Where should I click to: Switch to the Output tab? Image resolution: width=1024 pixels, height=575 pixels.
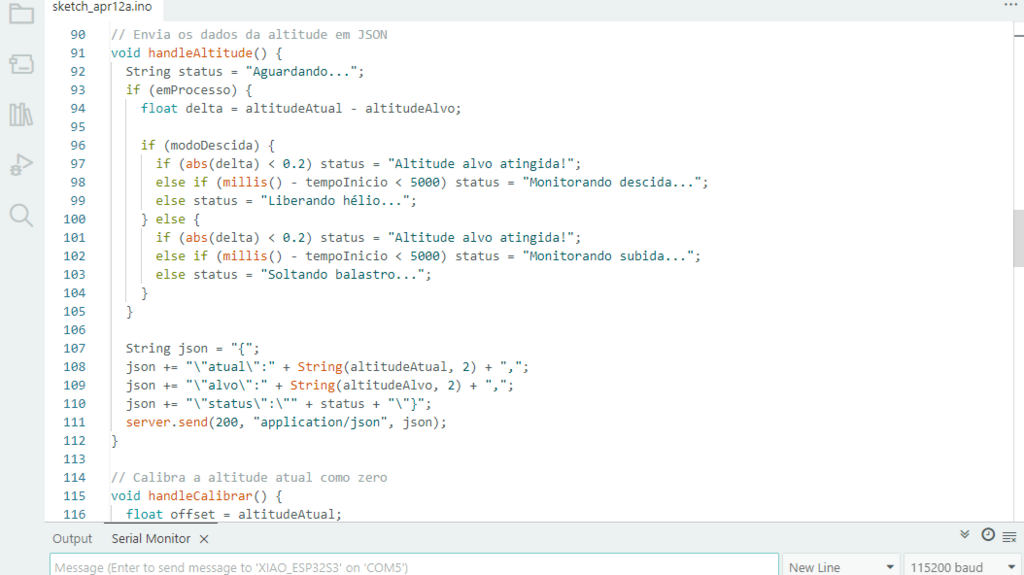[x=72, y=539]
